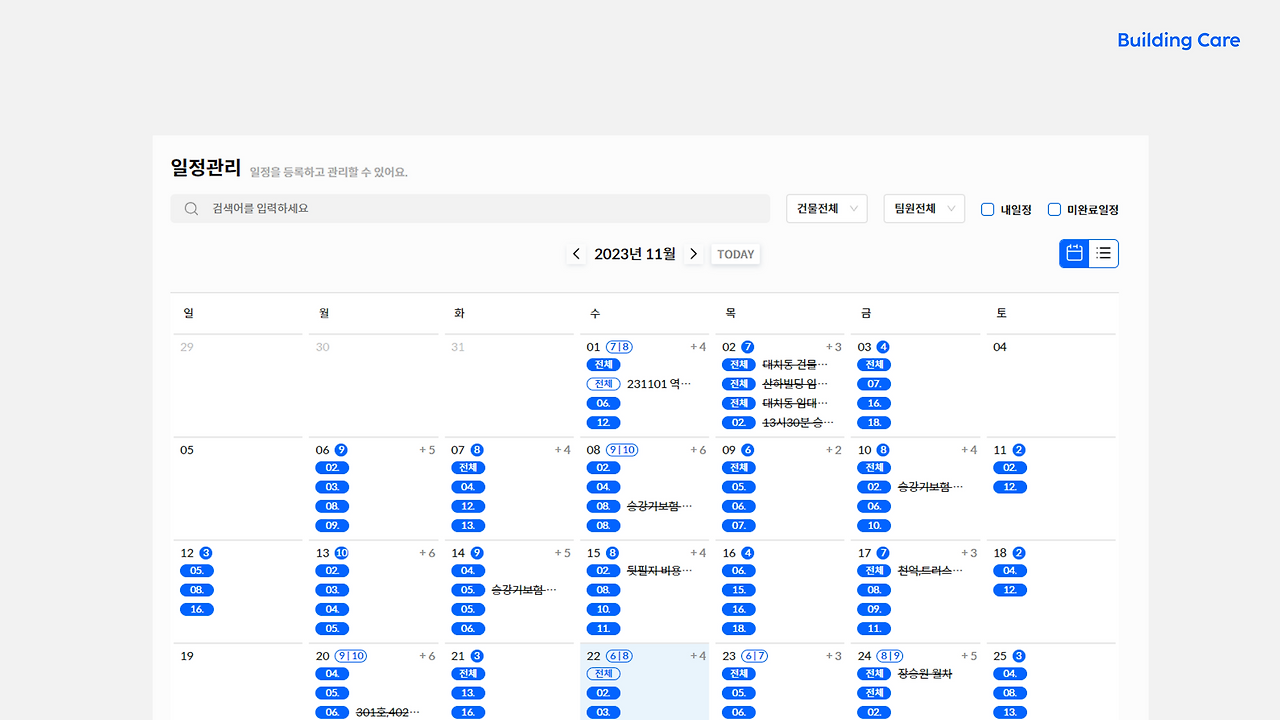Click count badge 9|10 on November 08

pyautogui.click(x=622, y=450)
